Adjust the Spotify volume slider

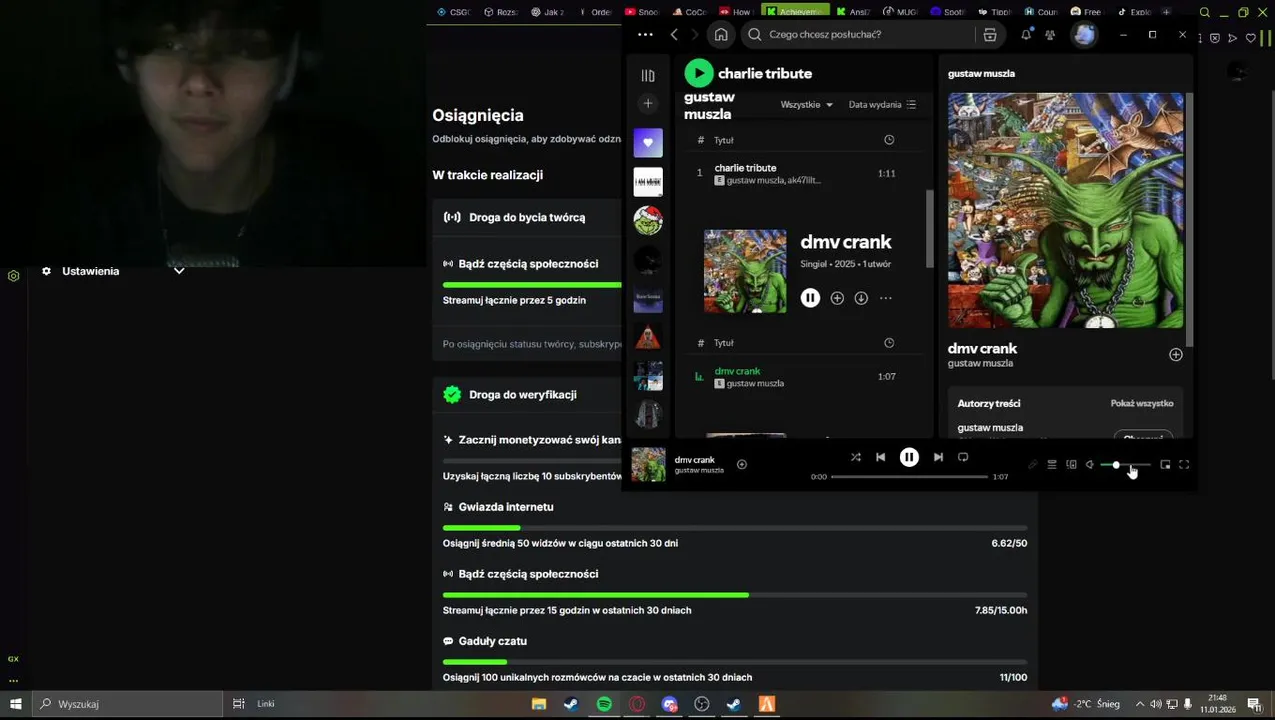tap(1126, 465)
